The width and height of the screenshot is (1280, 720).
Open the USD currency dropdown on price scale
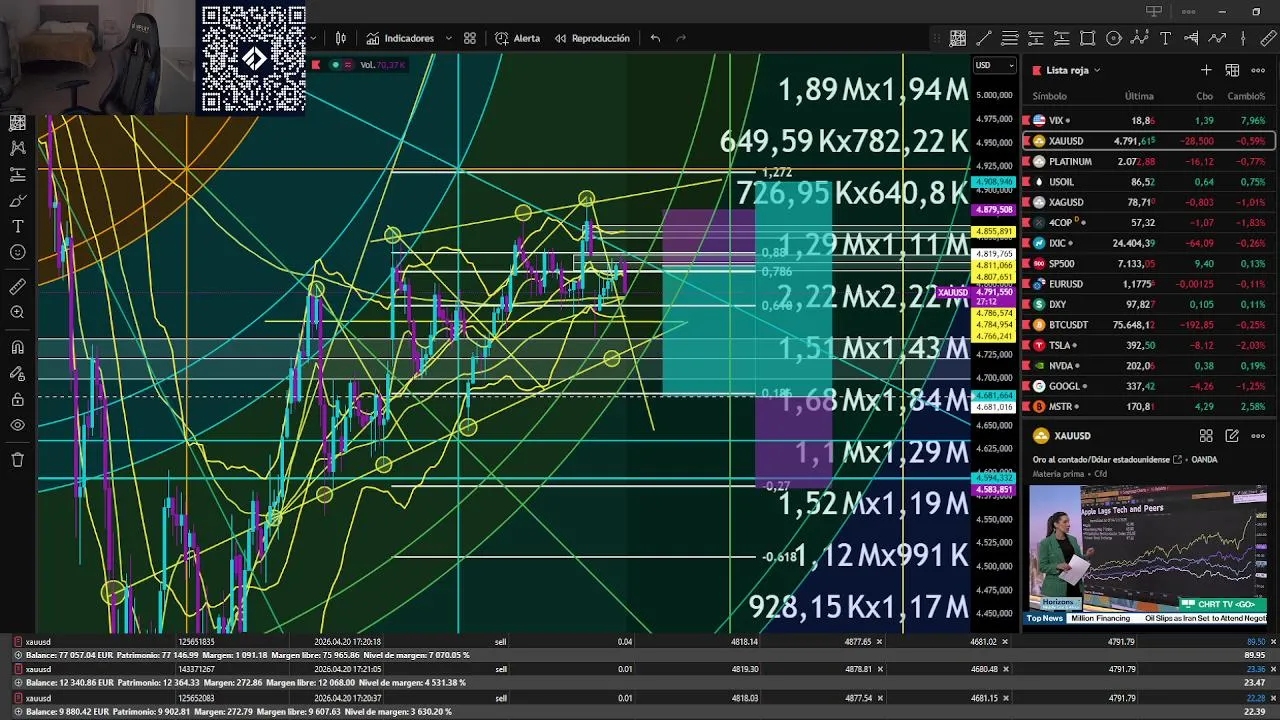pyautogui.click(x=994, y=65)
